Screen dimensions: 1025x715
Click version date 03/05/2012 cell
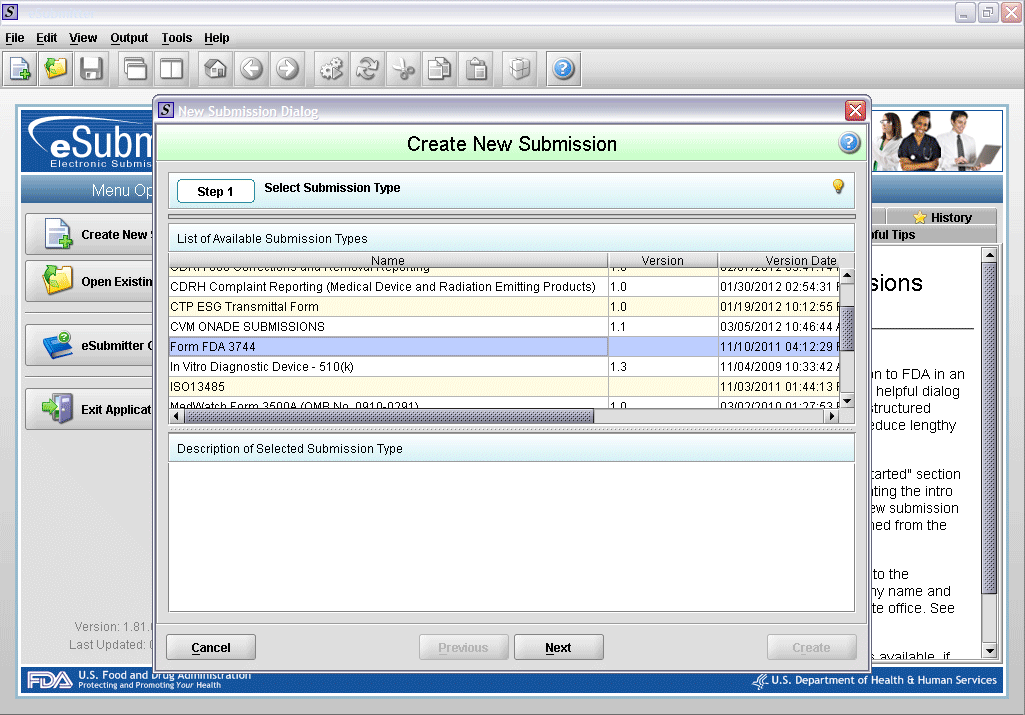point(779,326)
